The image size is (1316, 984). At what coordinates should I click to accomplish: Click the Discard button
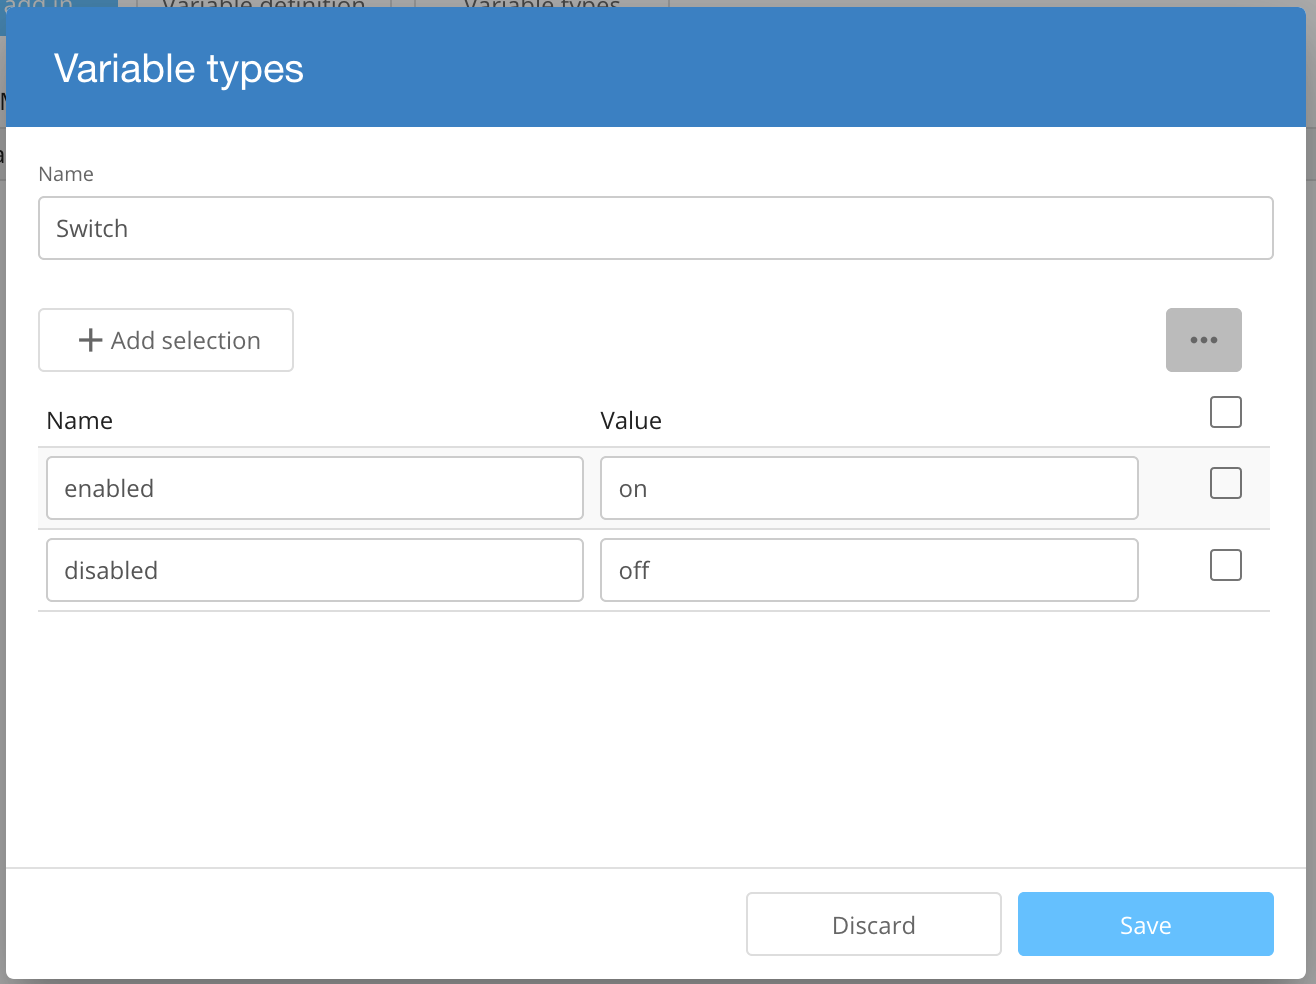click(873, 924)
